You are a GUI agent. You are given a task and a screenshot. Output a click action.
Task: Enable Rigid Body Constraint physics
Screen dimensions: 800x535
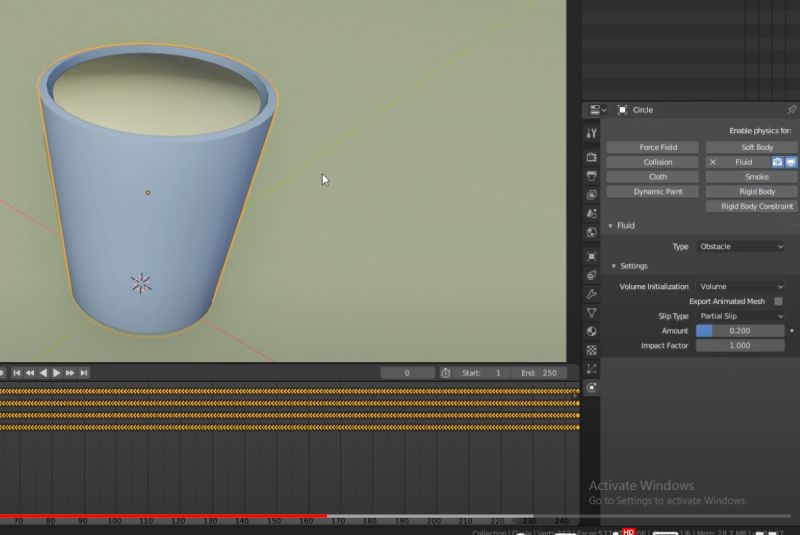[x=751, y=207]
